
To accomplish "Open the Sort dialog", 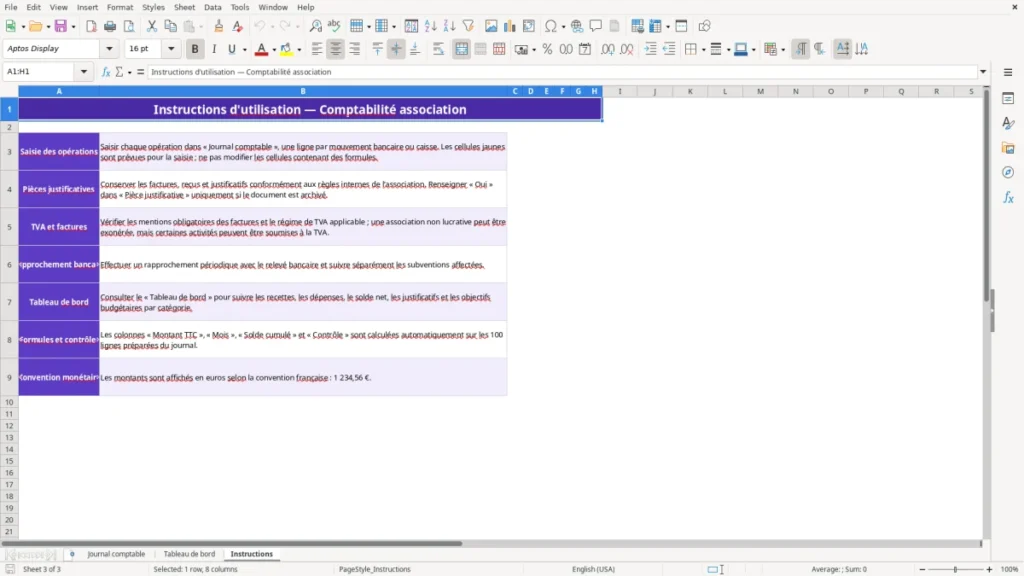I will point(411,26).
